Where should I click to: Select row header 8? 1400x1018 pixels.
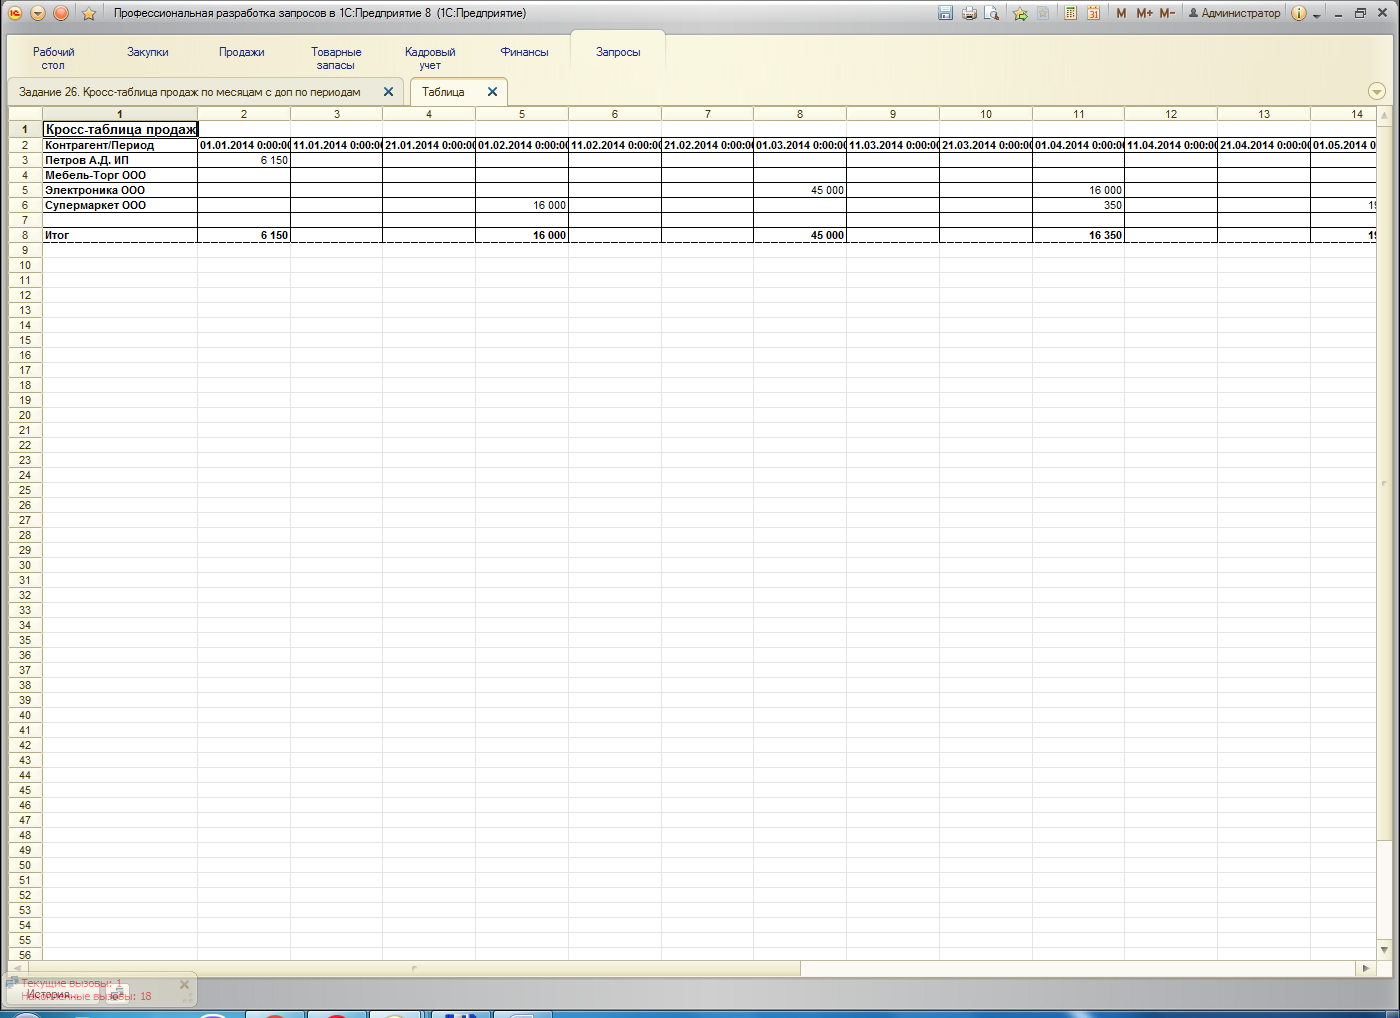click(25, 235)
